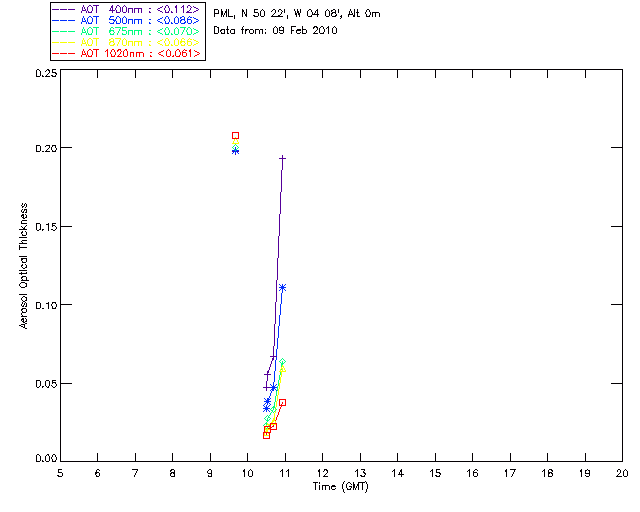640x512 pixels.
Task: Click the x-axis tick label 6
Action: [x=98, y=473]
